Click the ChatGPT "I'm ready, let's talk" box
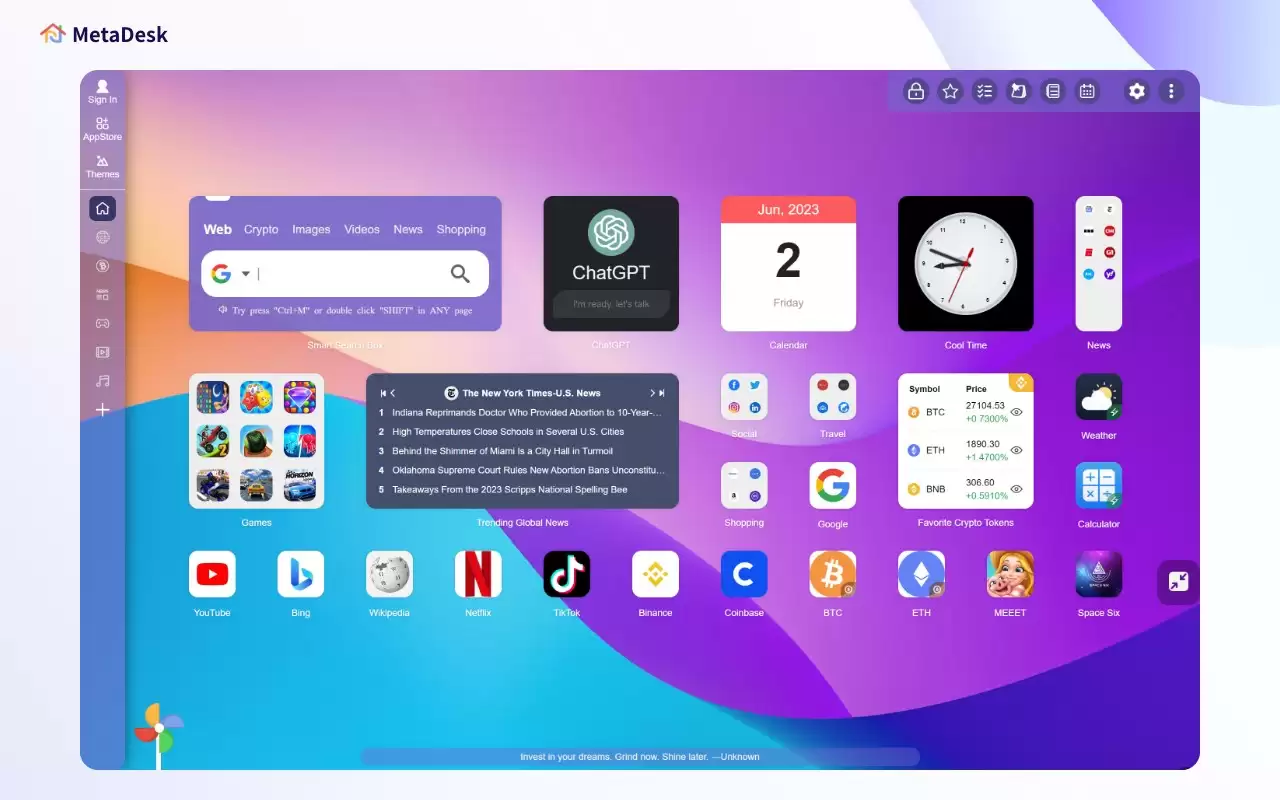 point(611,304)
